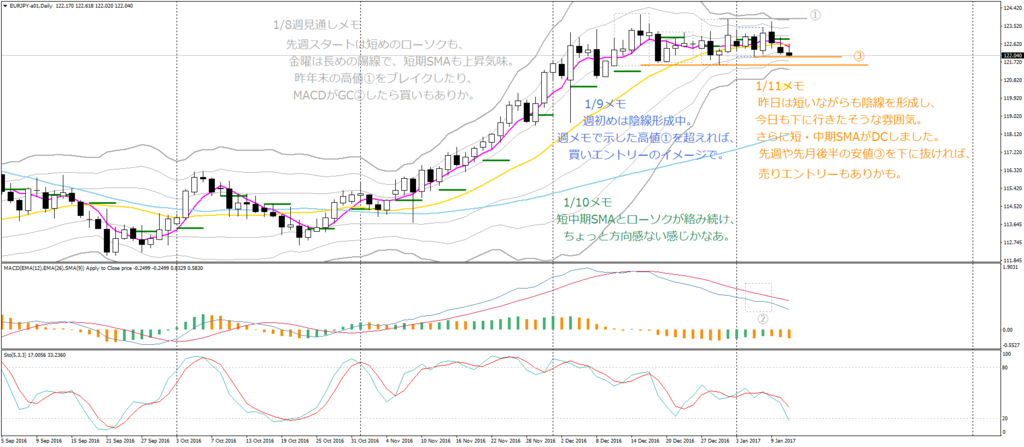Click the 117.220 price axis label
Image resolution: width=1024 pixels, height=447 pixels.
(1011, 152)
